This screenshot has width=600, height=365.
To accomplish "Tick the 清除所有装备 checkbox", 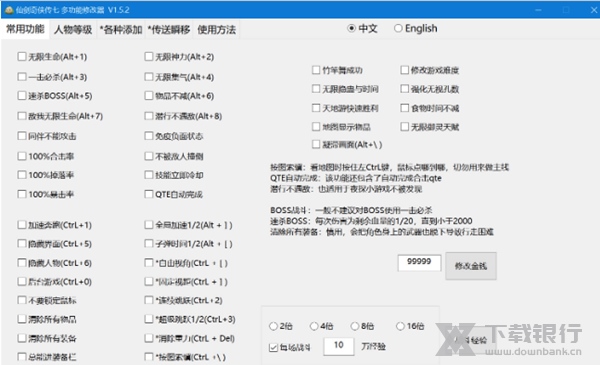I will coord(22,338).
